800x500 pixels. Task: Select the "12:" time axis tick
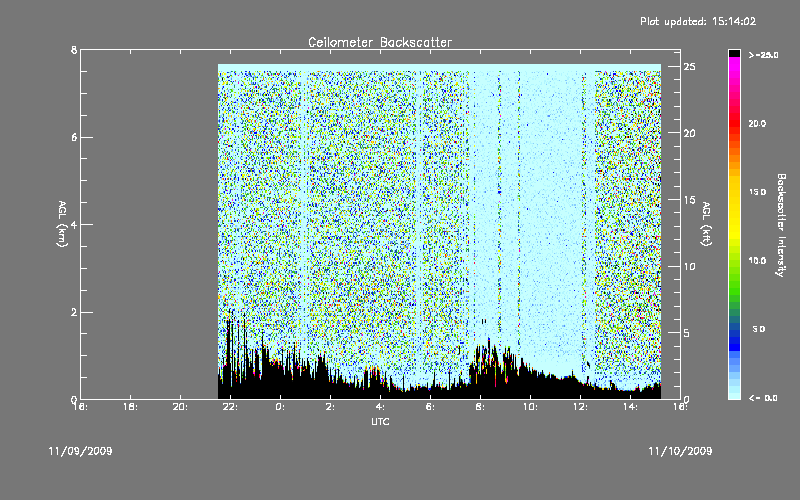(x=580, y=407)
